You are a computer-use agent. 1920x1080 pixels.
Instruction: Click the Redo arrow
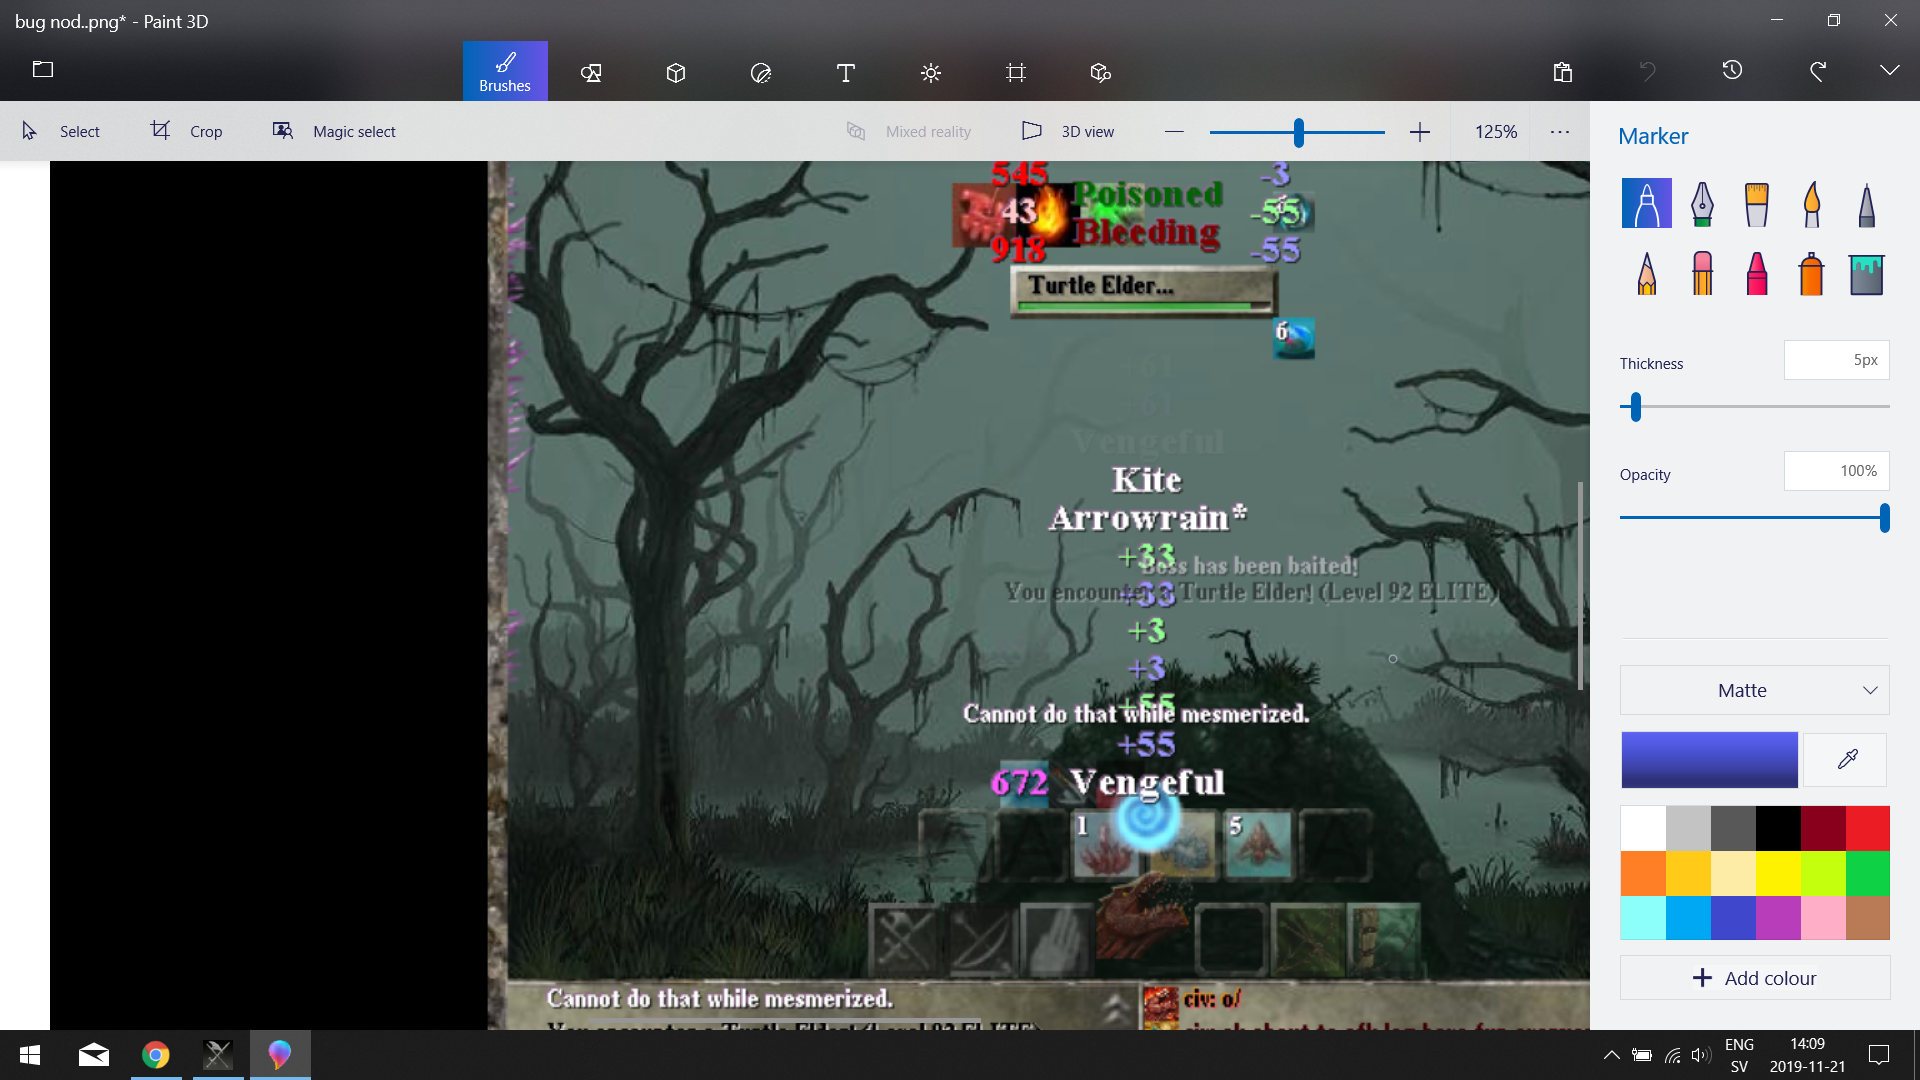(x=1818, y=71)
